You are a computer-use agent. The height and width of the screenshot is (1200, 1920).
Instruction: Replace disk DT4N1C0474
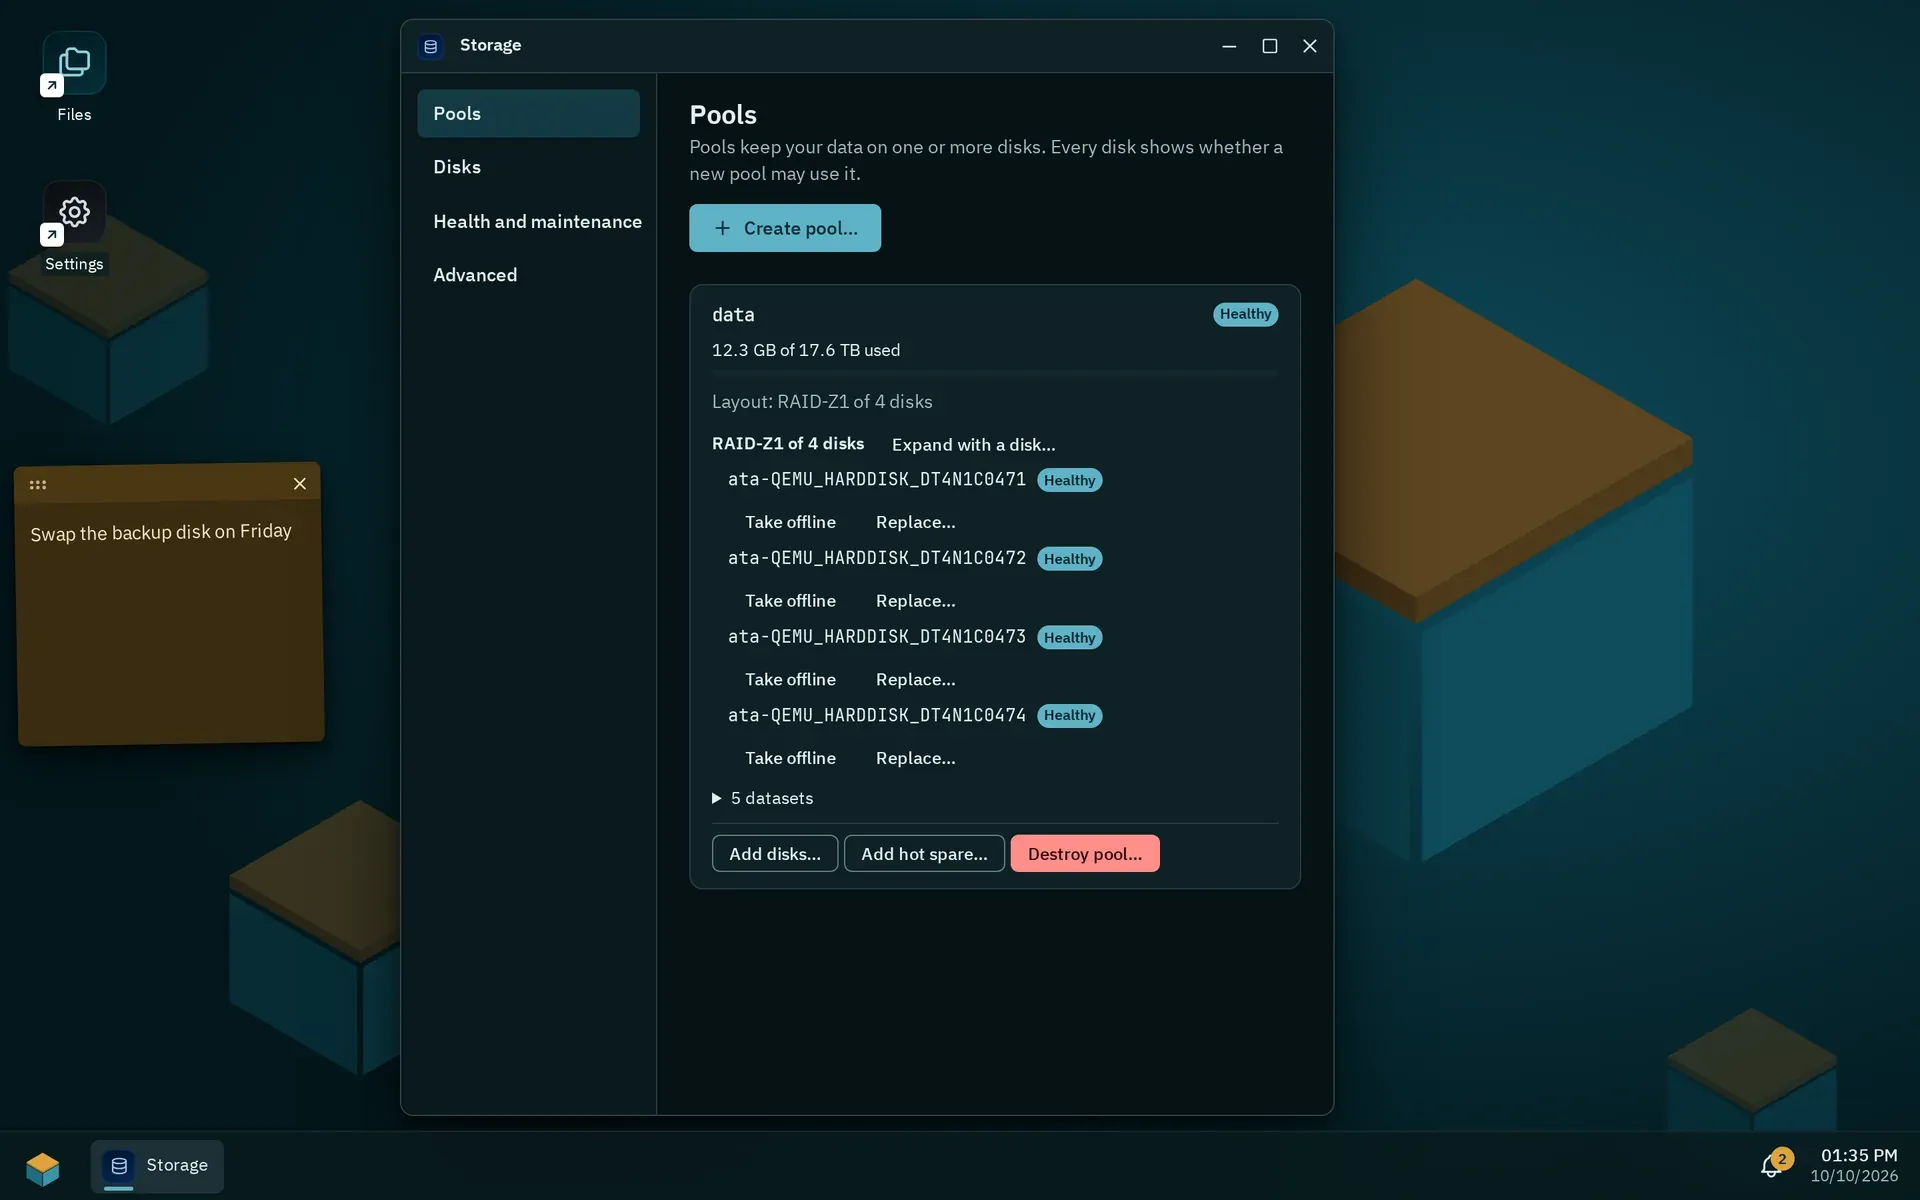[915, 758]
